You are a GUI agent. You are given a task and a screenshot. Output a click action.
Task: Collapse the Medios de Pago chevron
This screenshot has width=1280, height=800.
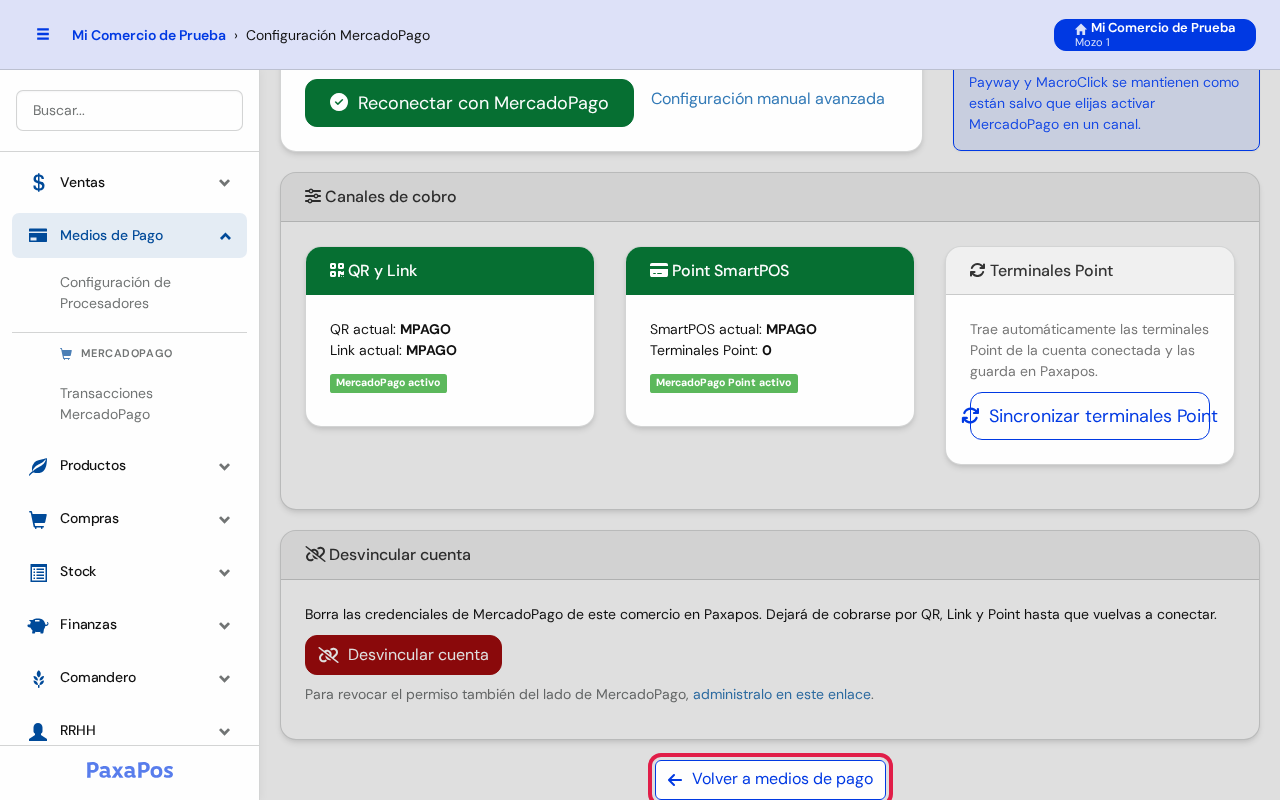pyautogui.click(x=225, y=236)
